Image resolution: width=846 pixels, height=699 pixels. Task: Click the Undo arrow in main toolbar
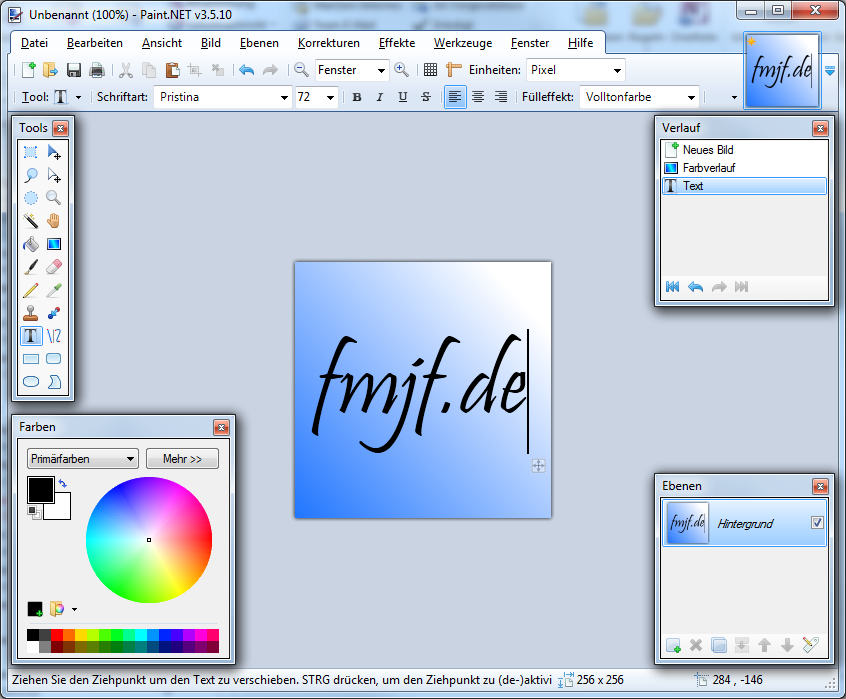coord(247,70)
